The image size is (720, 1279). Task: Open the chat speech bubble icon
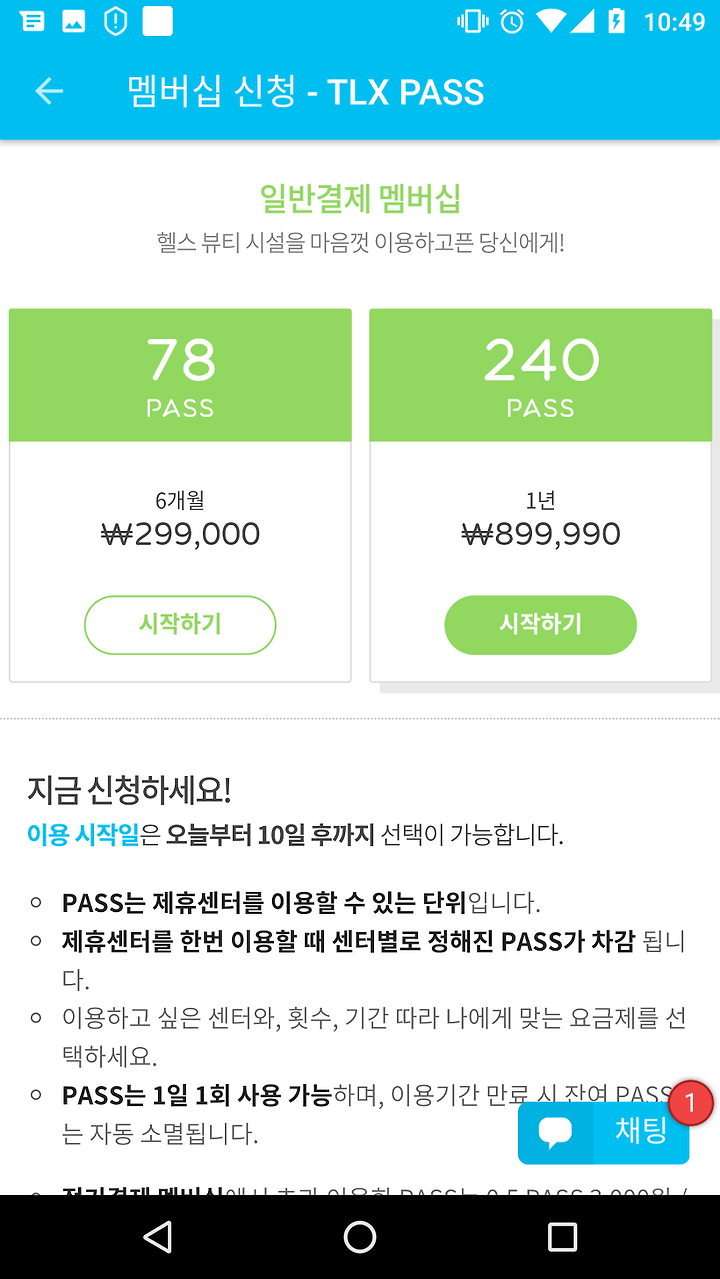[555, 1132]
